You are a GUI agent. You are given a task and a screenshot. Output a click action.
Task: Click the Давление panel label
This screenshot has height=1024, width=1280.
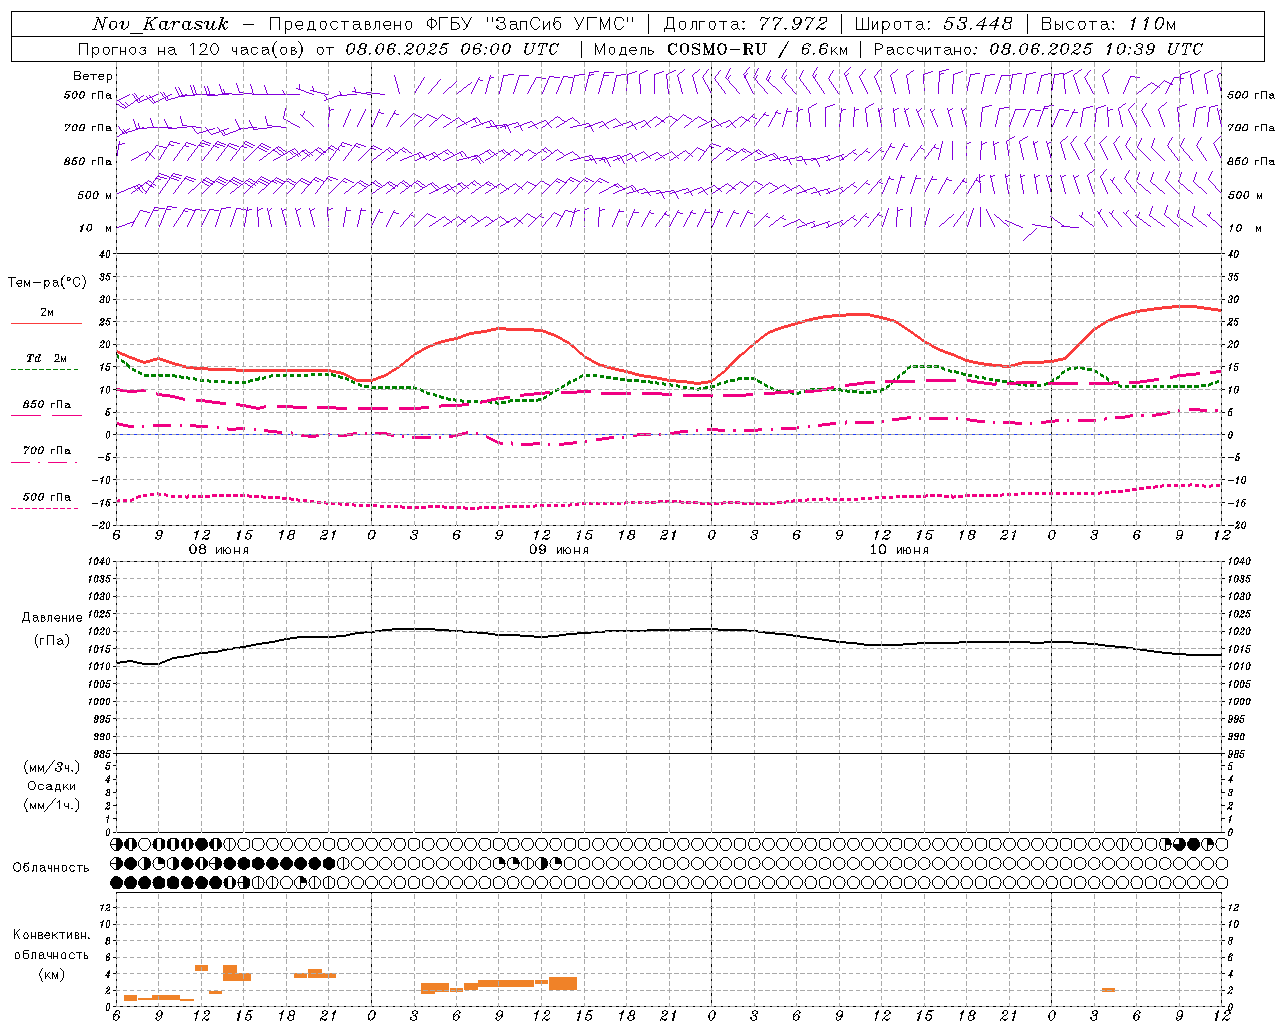[x=52, y=618]
